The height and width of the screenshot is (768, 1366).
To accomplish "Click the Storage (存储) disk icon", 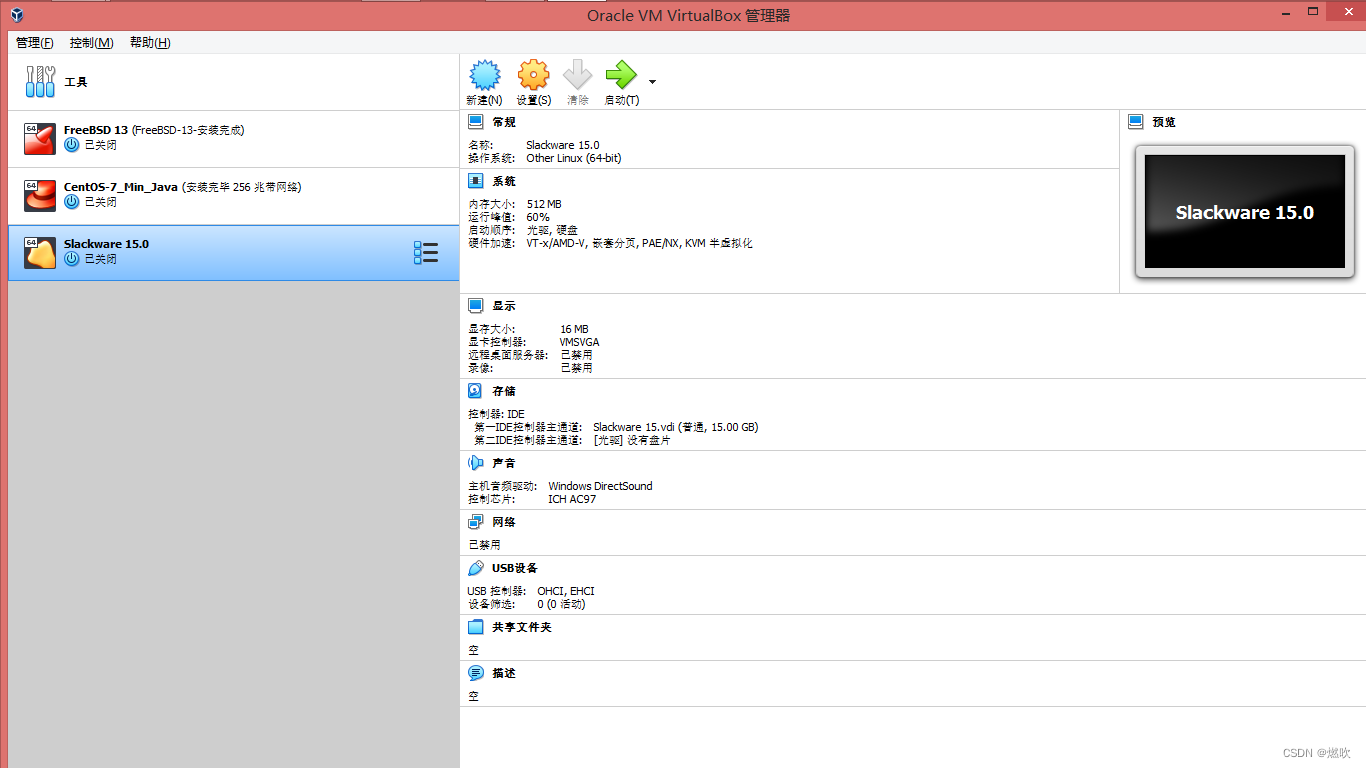I will click(x=476, y=391).
